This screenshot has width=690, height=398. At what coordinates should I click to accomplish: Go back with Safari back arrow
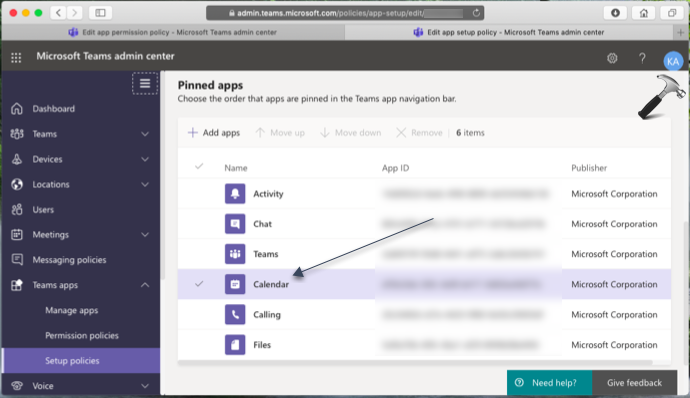click(59, 13)
